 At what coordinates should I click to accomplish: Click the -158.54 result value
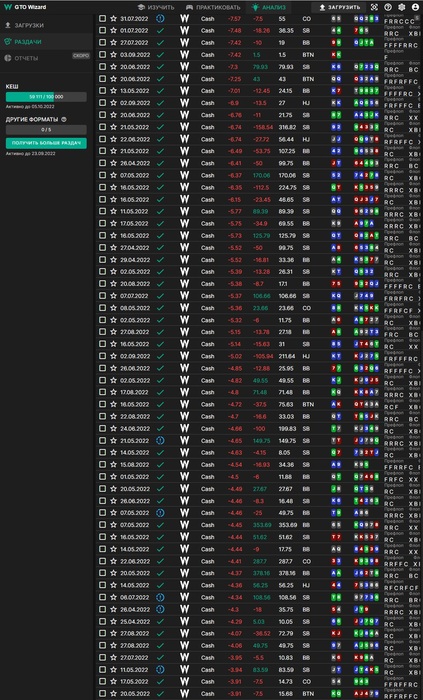pos(262,127)
